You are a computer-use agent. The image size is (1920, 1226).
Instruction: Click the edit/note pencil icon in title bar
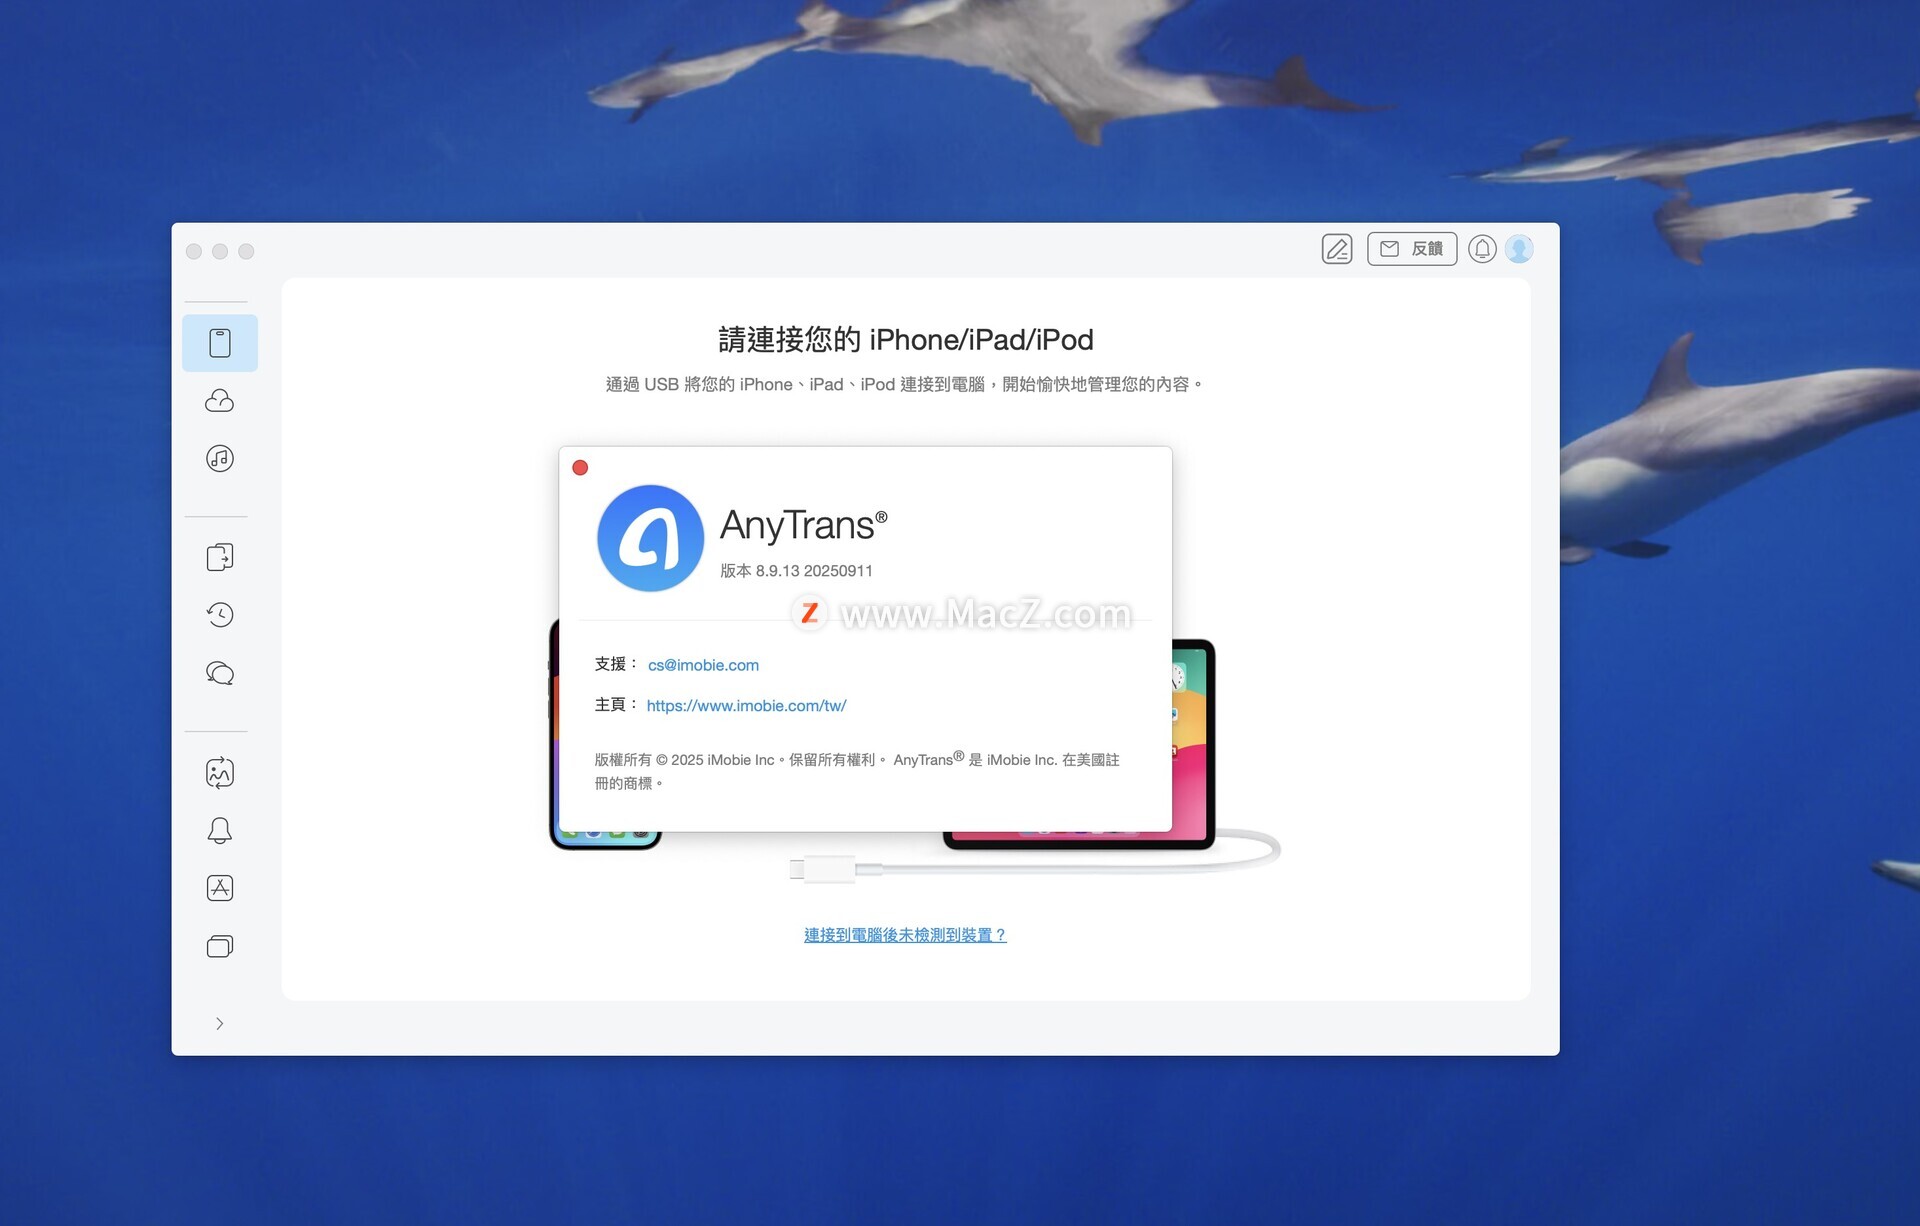[1337, 249]
